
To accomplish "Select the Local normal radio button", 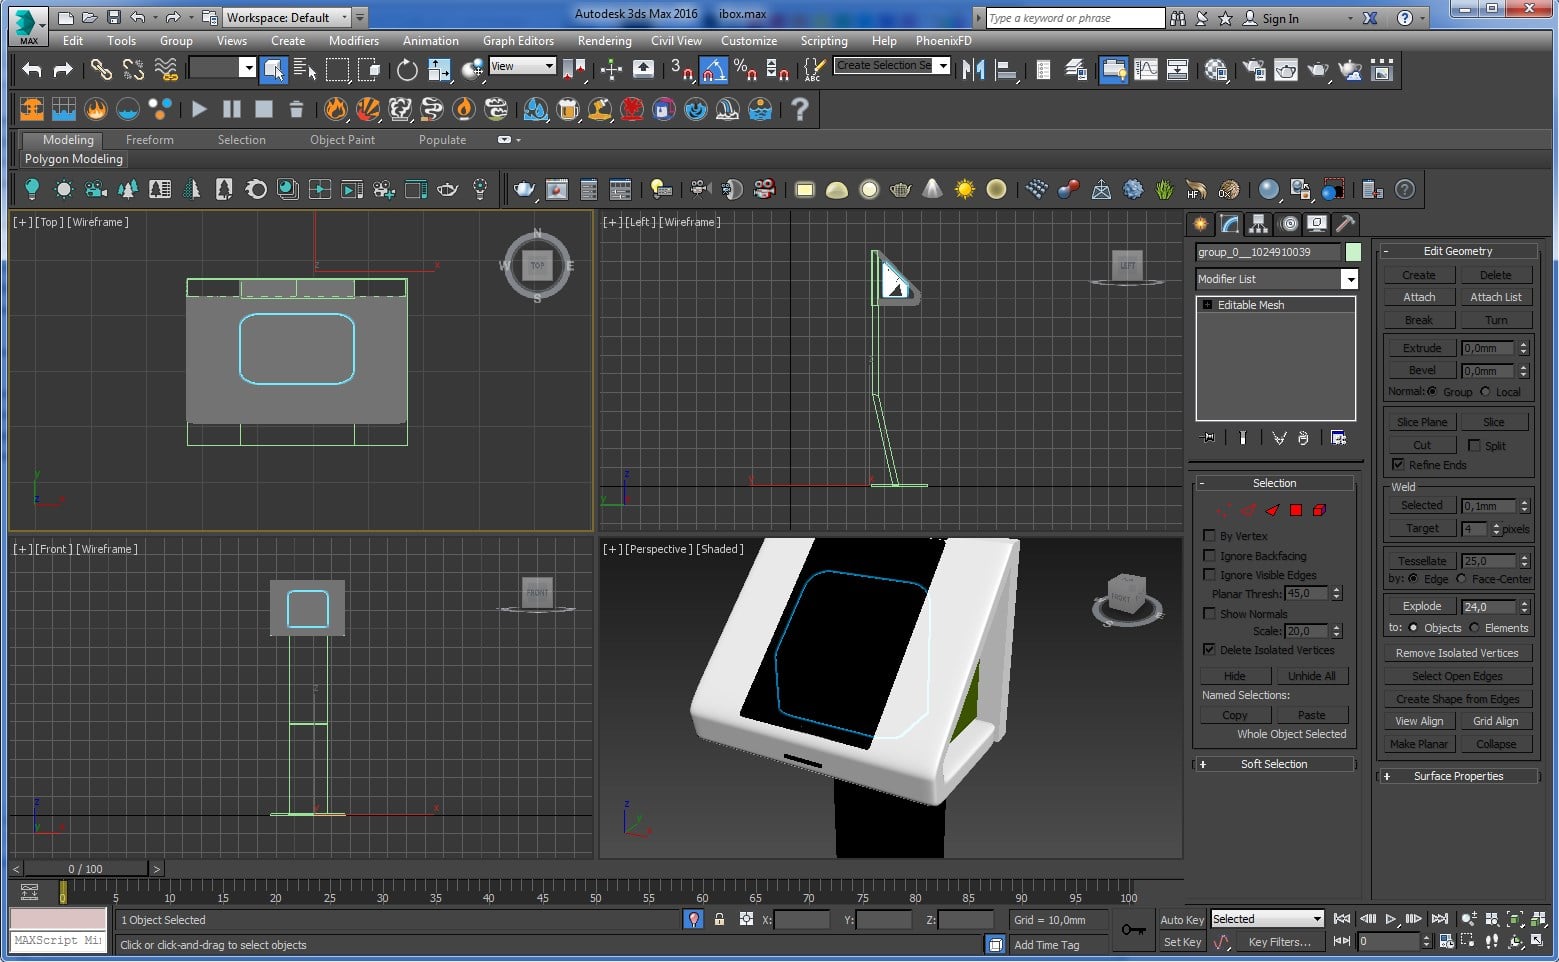I will pos(1485,392).
